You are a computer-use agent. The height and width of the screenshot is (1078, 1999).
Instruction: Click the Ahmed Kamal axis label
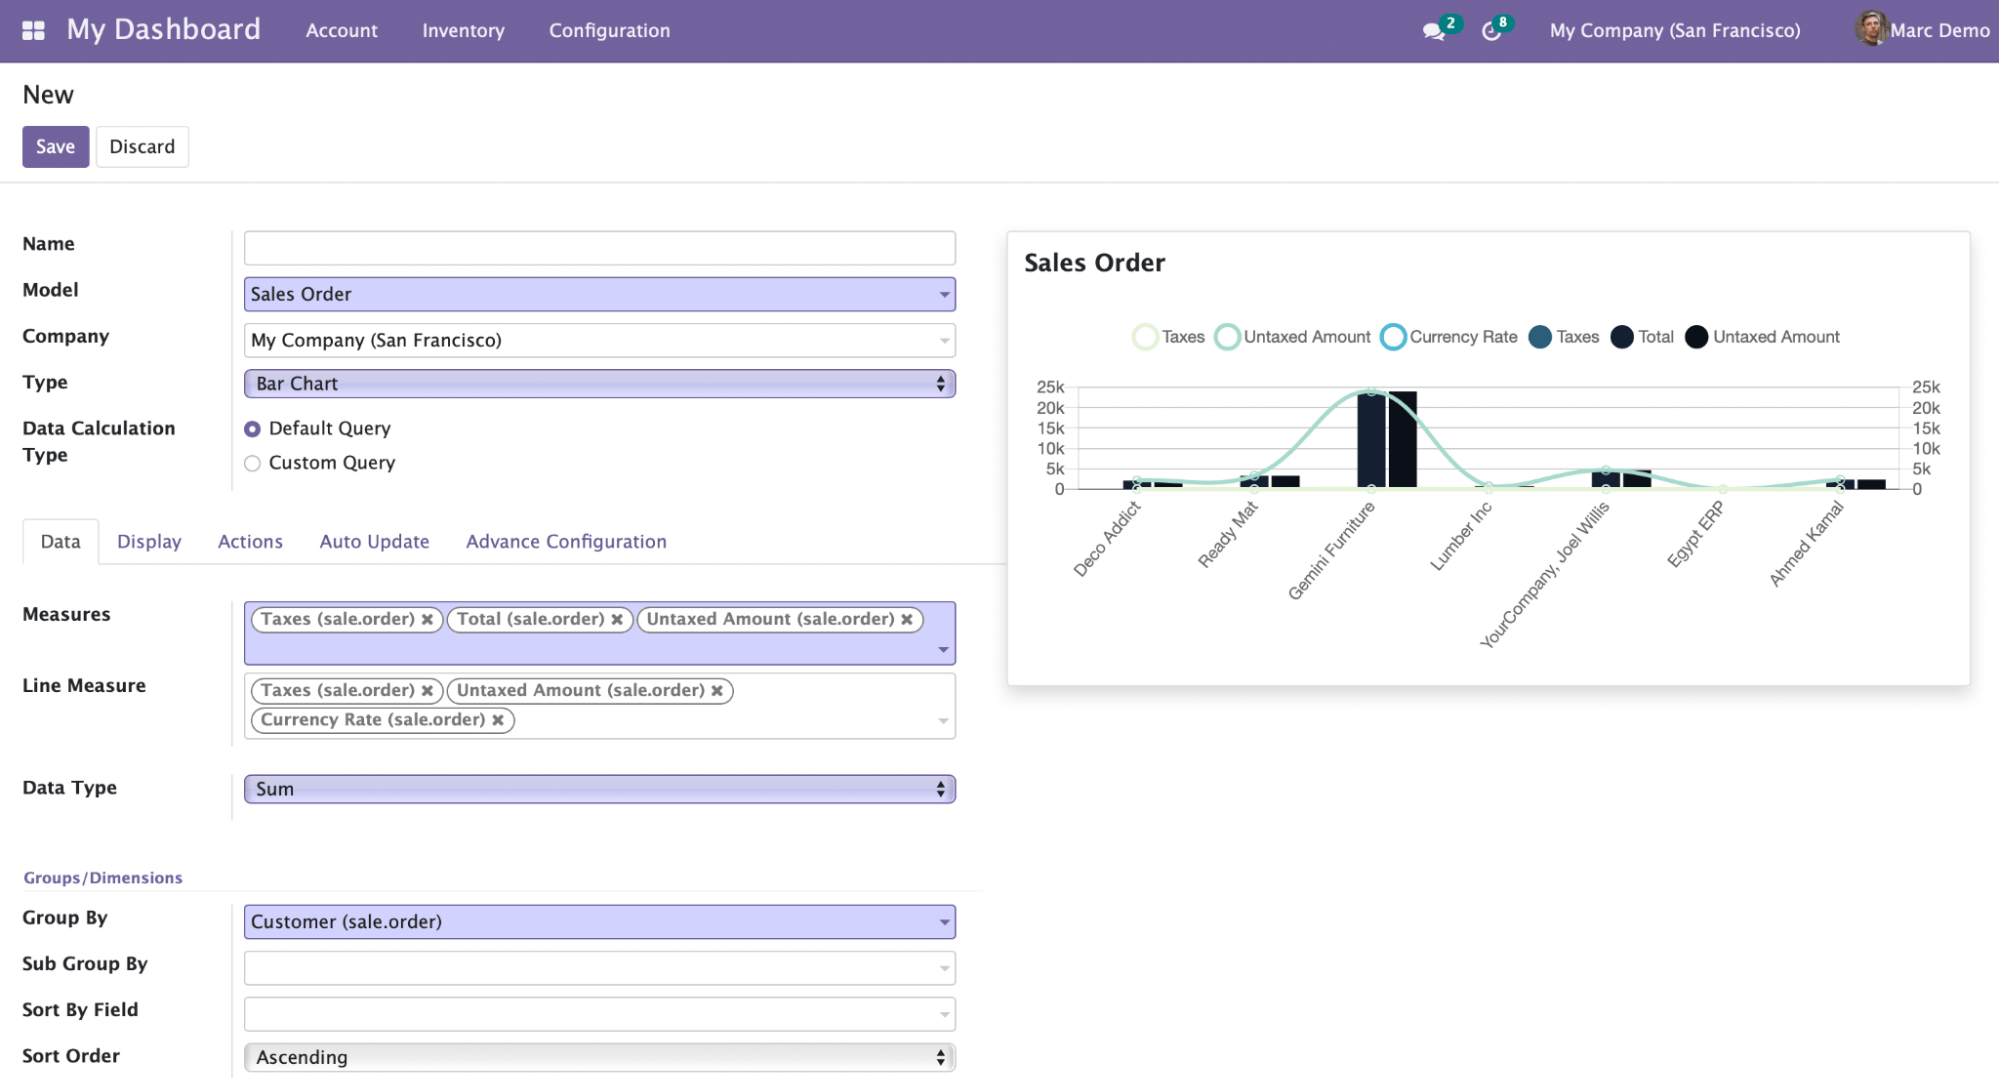point(1807,544)
